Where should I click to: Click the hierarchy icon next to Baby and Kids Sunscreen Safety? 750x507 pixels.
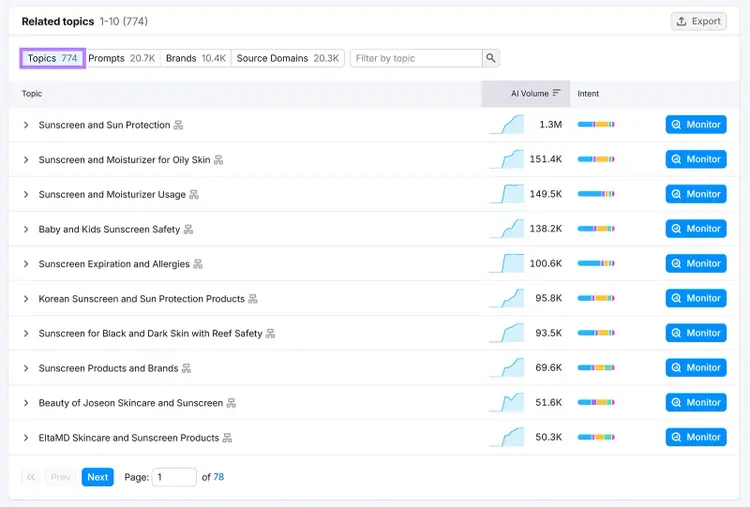(188, 230)
